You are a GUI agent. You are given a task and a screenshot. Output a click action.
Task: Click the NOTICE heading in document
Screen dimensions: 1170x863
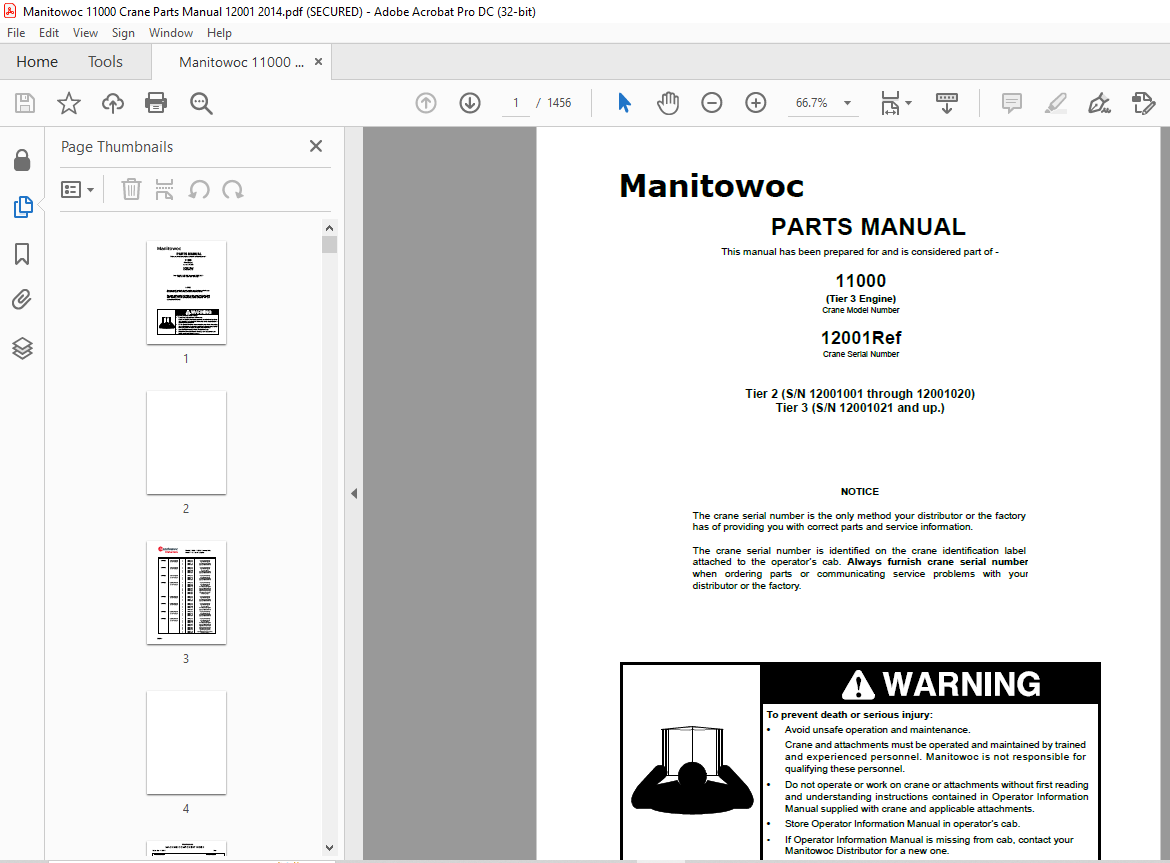click(860, 492)
